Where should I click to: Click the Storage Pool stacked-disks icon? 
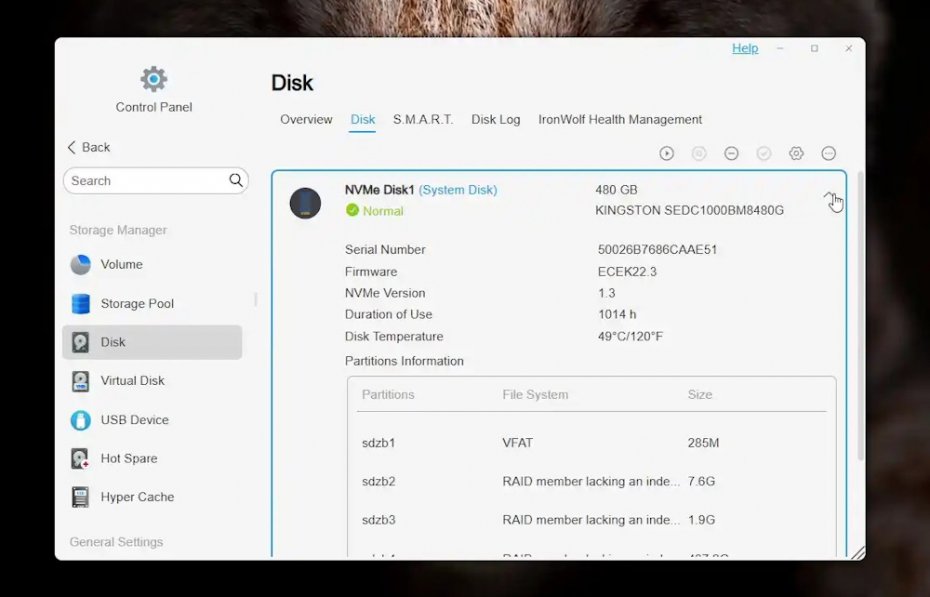[80, 304]
